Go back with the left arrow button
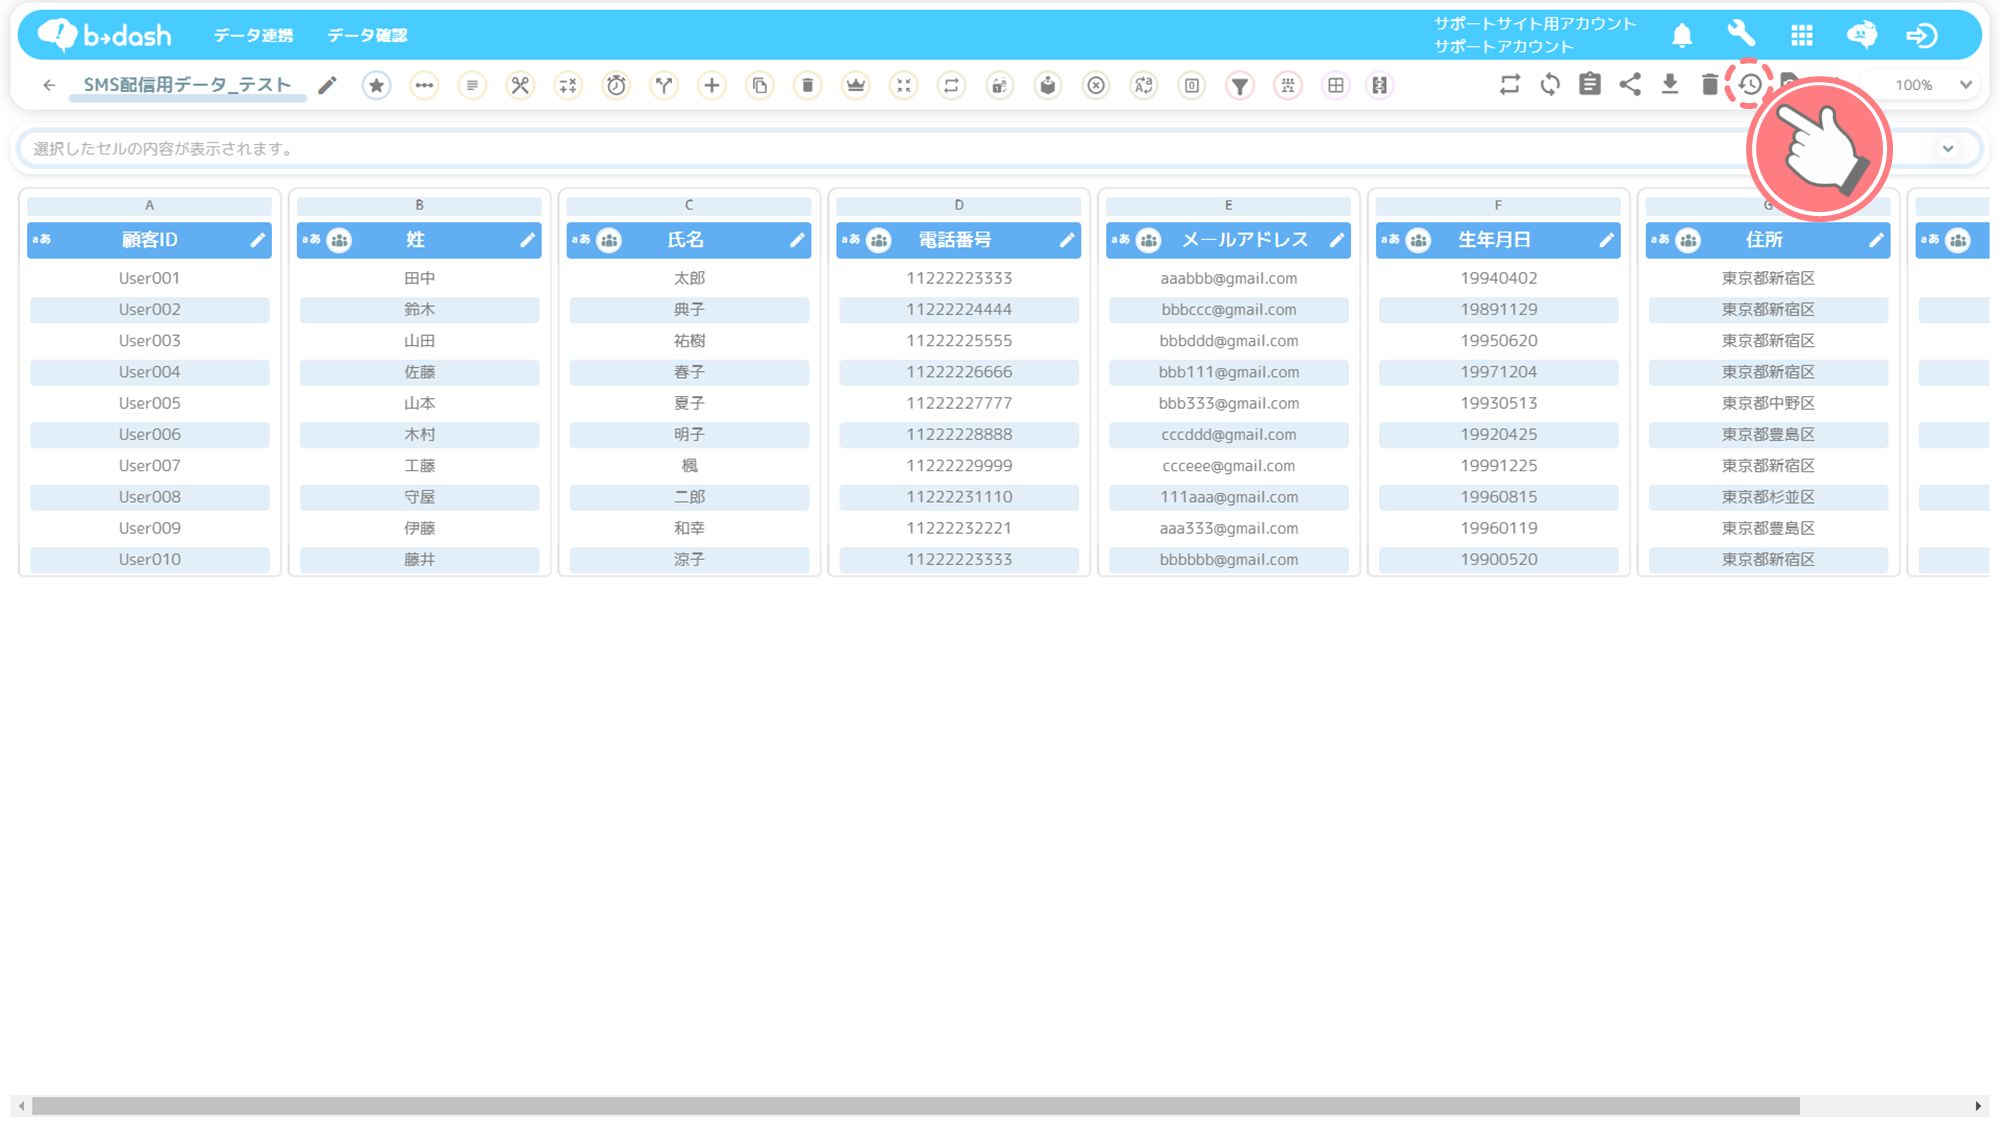This screenshot has height=1125, width=2000. click(49, 86)
